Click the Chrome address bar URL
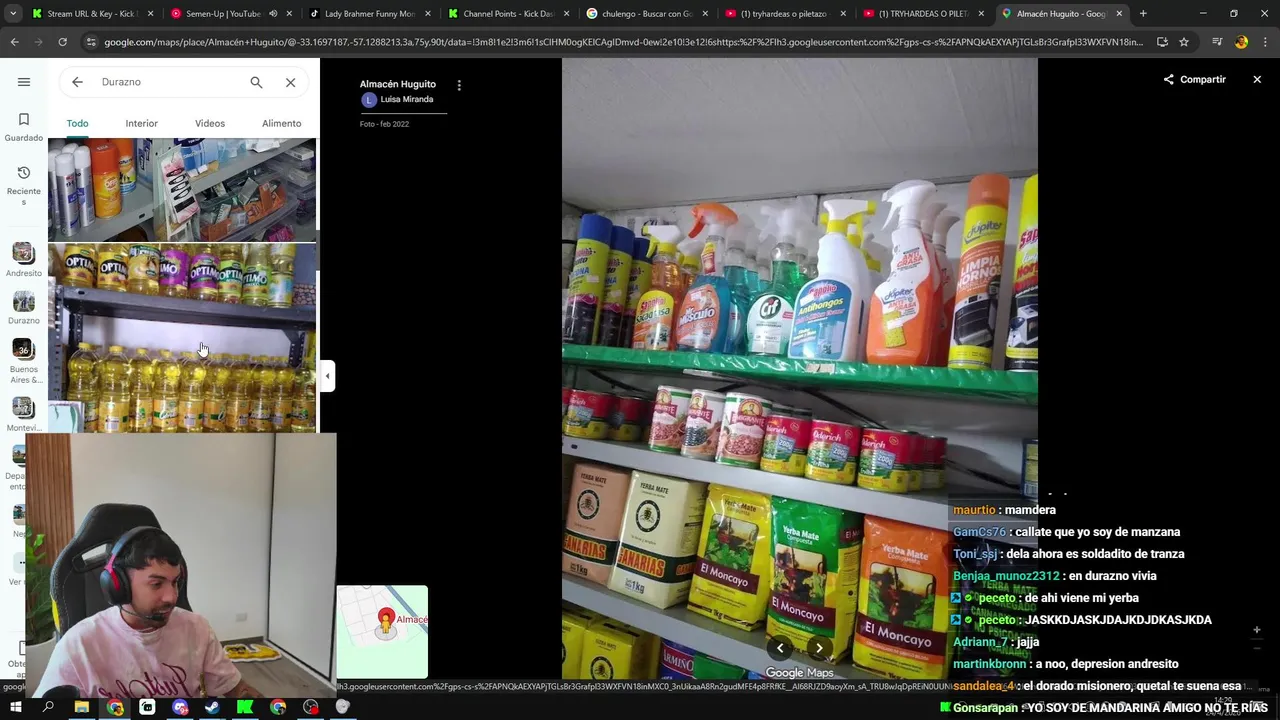This screenshot has height=720, width=1280. point(622,42)
